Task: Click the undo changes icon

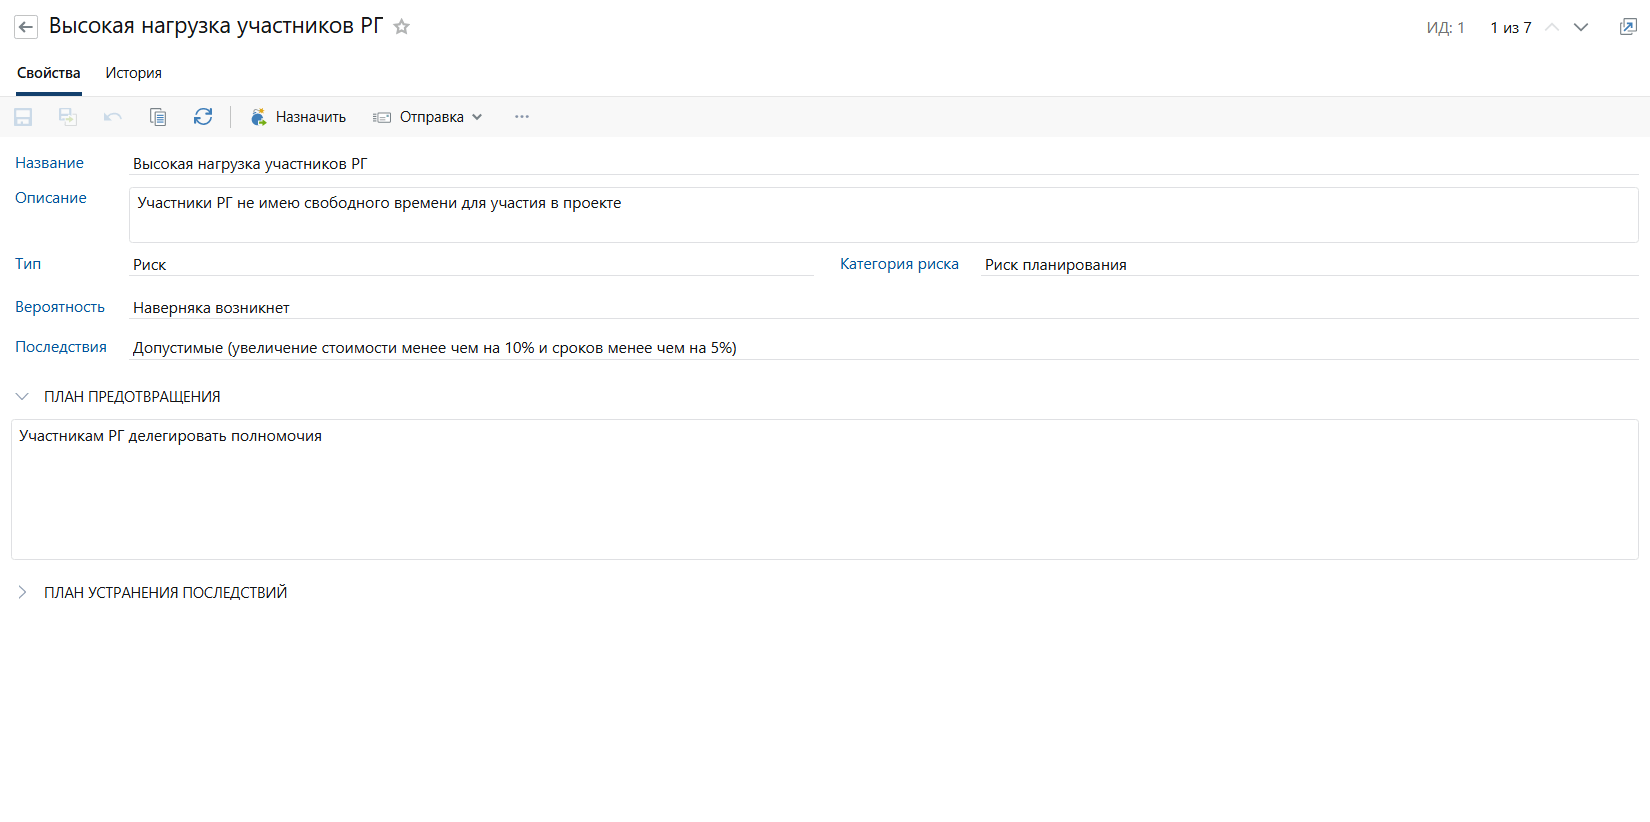Action: (x=113, y=117)
